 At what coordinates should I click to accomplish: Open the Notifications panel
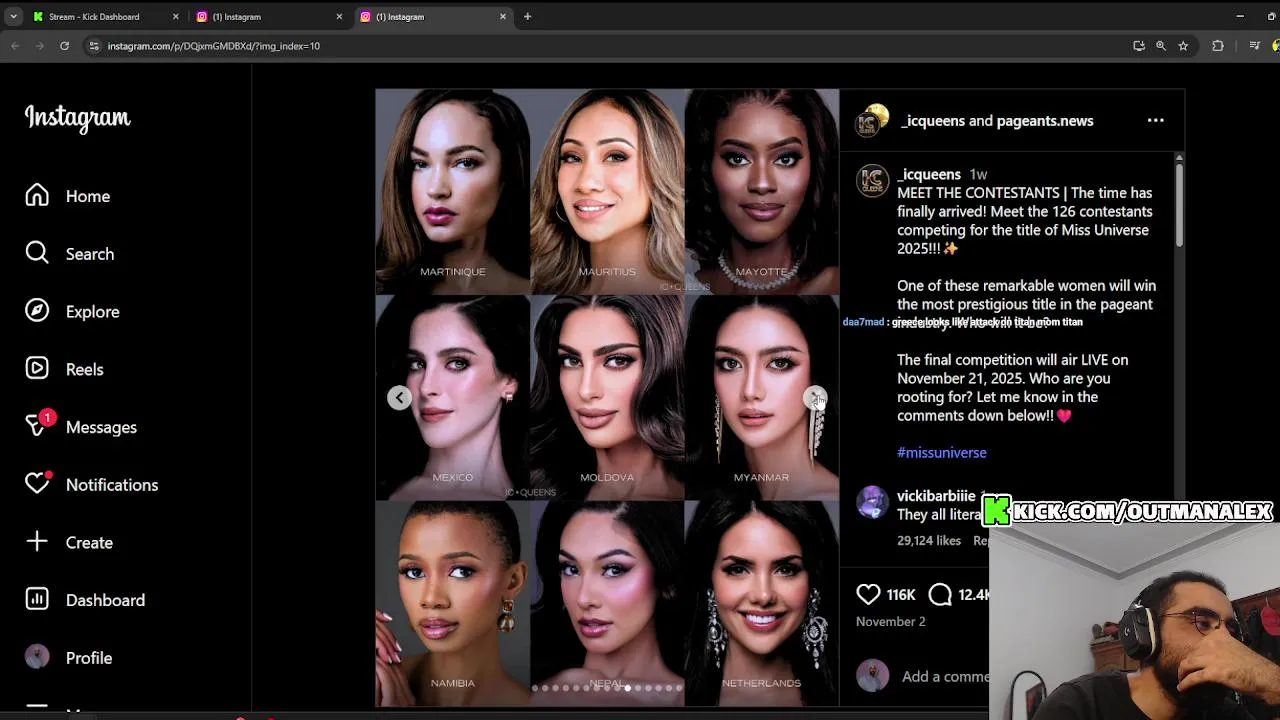coord(92,485)
